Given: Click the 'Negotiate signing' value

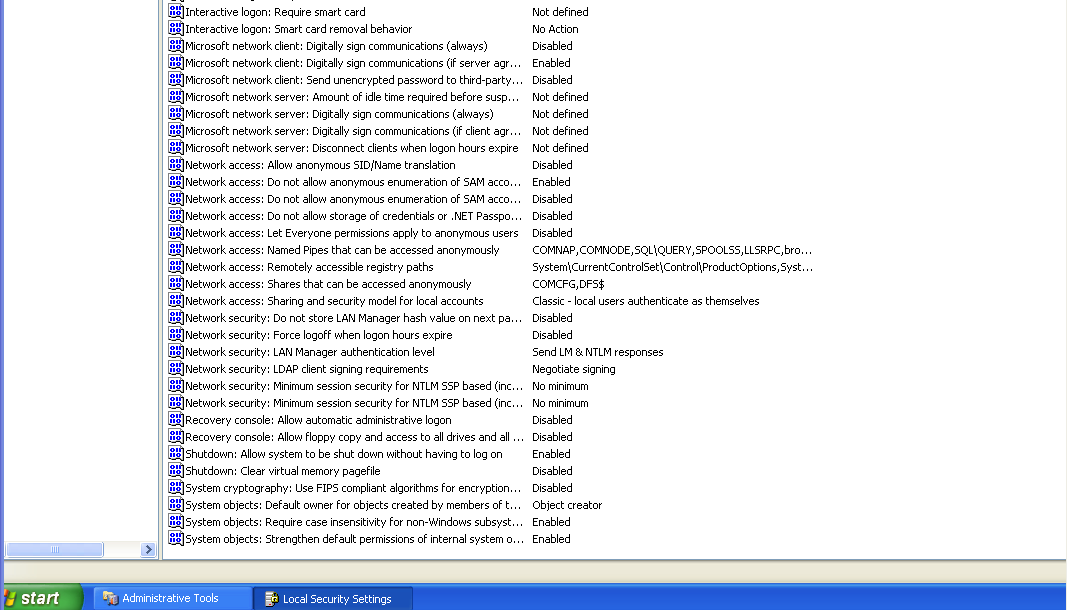Looking at the screenshot, I should tap(574, 369).
